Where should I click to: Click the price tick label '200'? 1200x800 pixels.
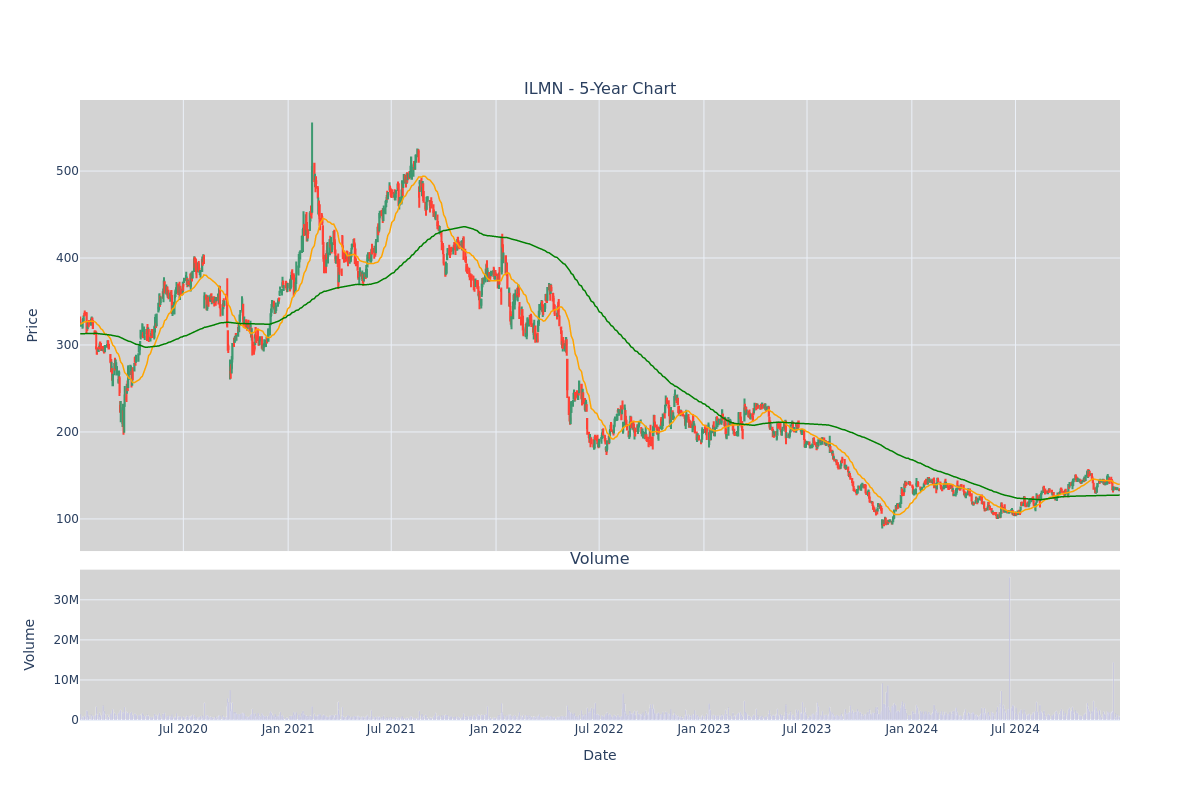[67, 432]
